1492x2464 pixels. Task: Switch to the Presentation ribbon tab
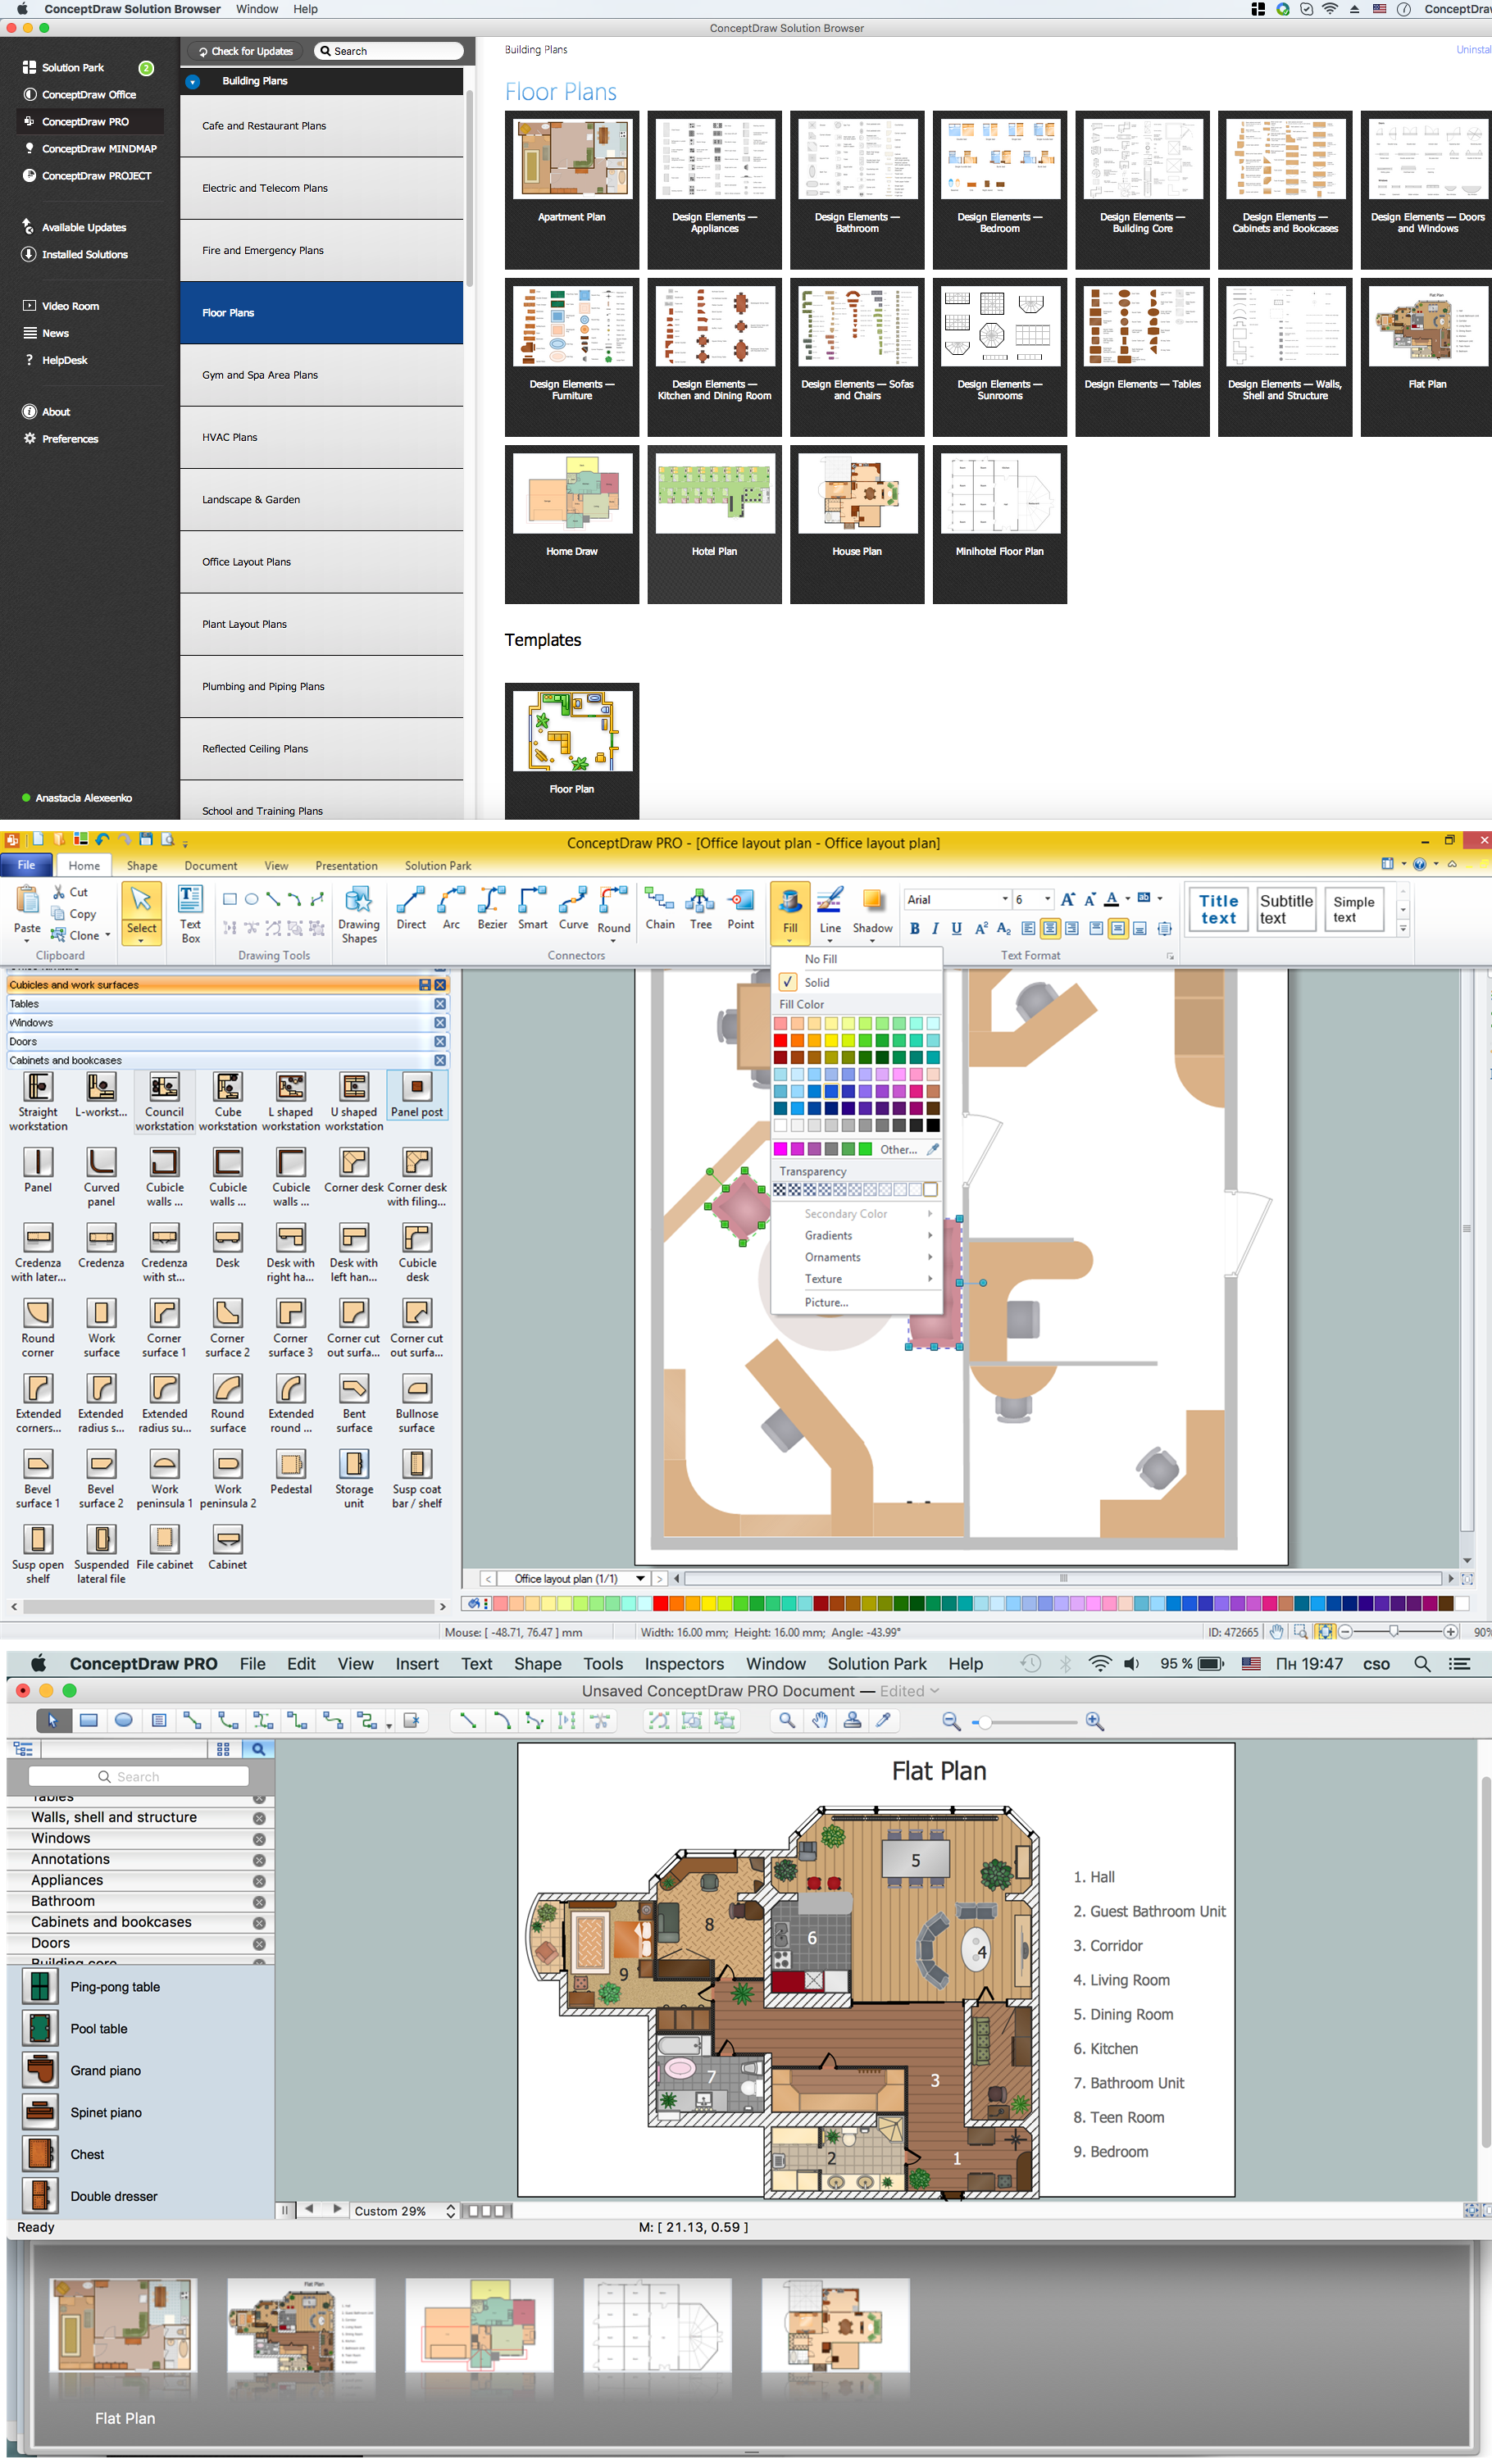pyautogui.click(x=346, y=866)
